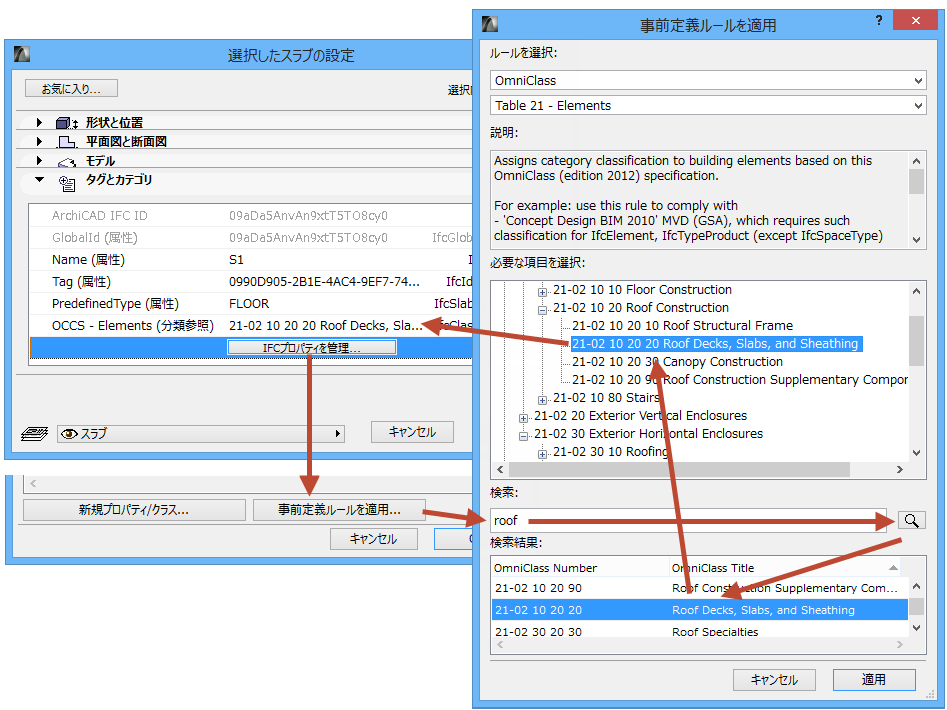
Task: Select 21-02 10 20 20 Roof Decks tree item
Action: pos(716,344)
